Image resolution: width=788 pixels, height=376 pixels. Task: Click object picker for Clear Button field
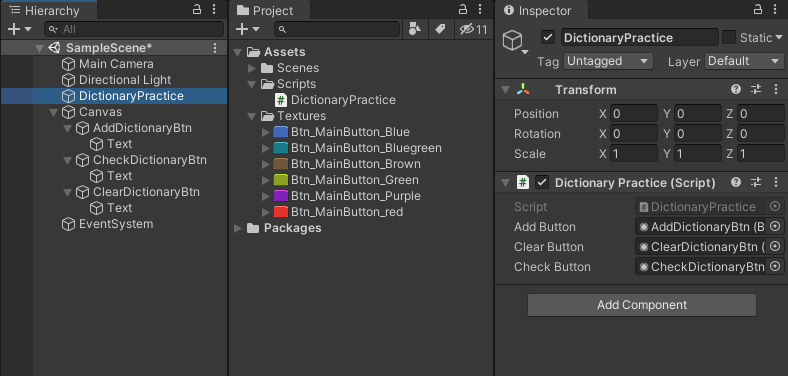coord(775,246)
